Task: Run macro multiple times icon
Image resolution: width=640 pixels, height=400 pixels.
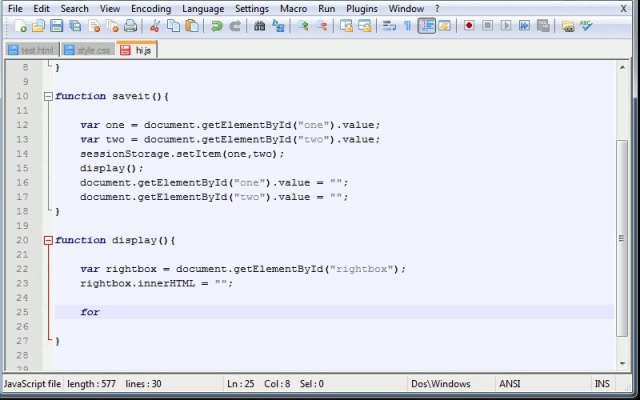Action: tap(524, 26)
